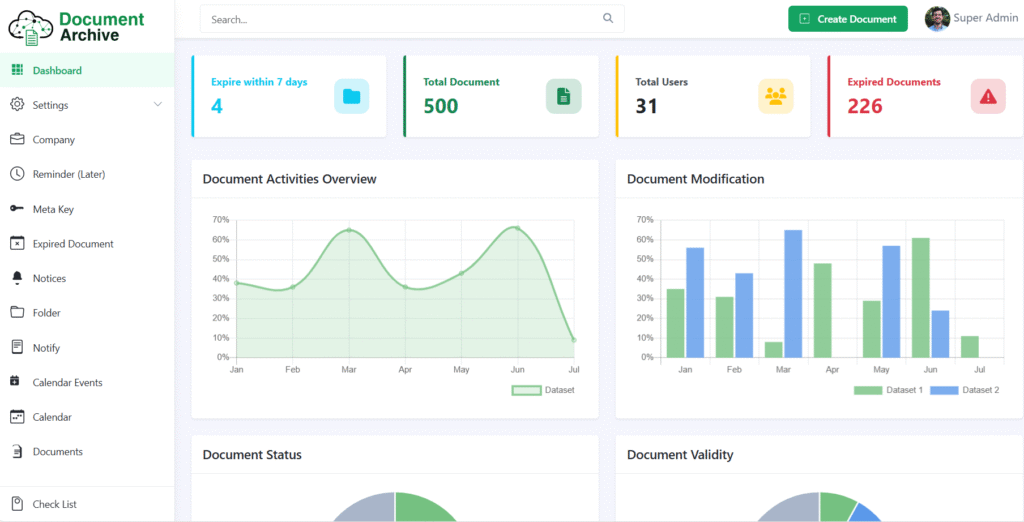Go to Meta Key page
1024x522 pixels.
pos(87,209)
